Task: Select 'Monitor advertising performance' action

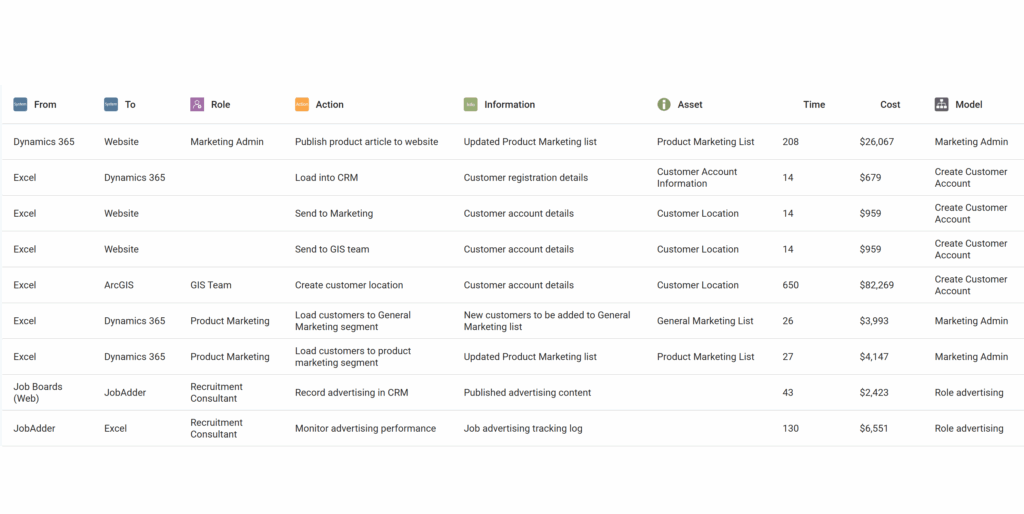Action: 365,429
